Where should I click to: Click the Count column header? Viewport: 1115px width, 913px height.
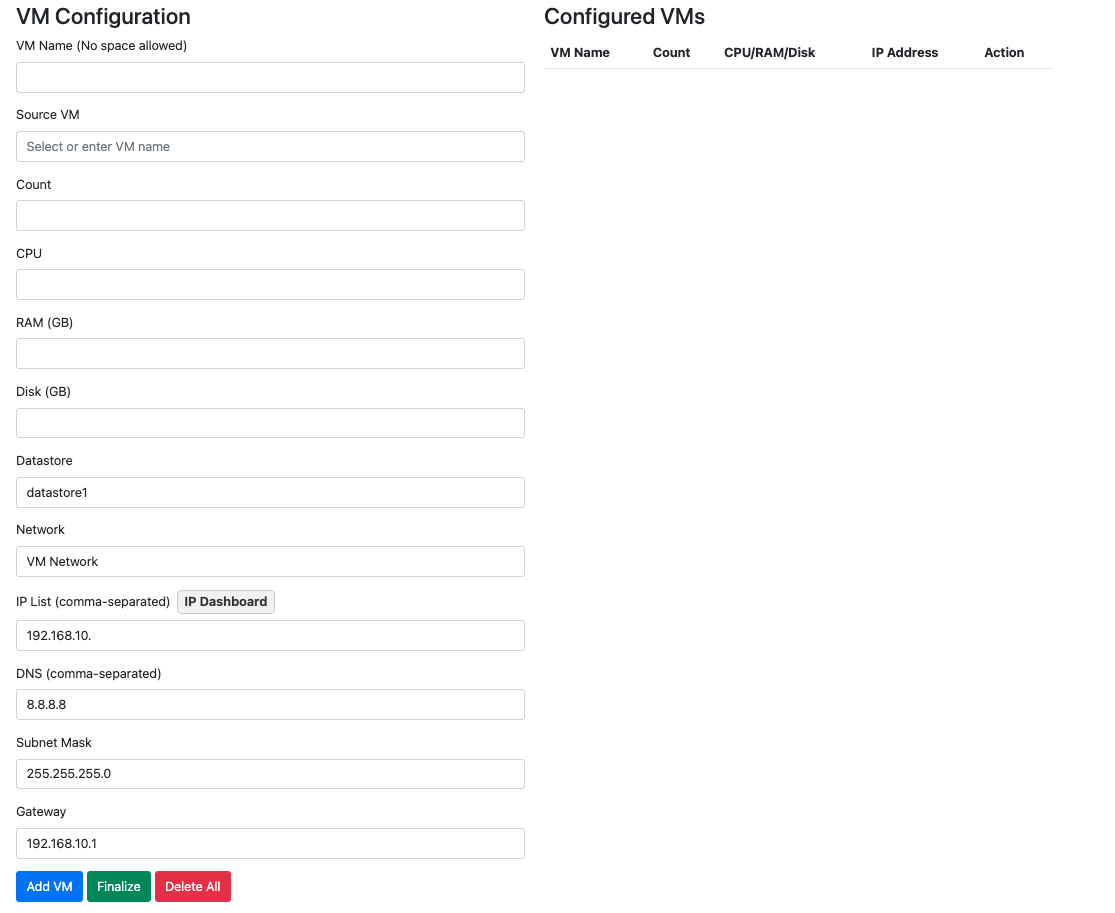672,53
